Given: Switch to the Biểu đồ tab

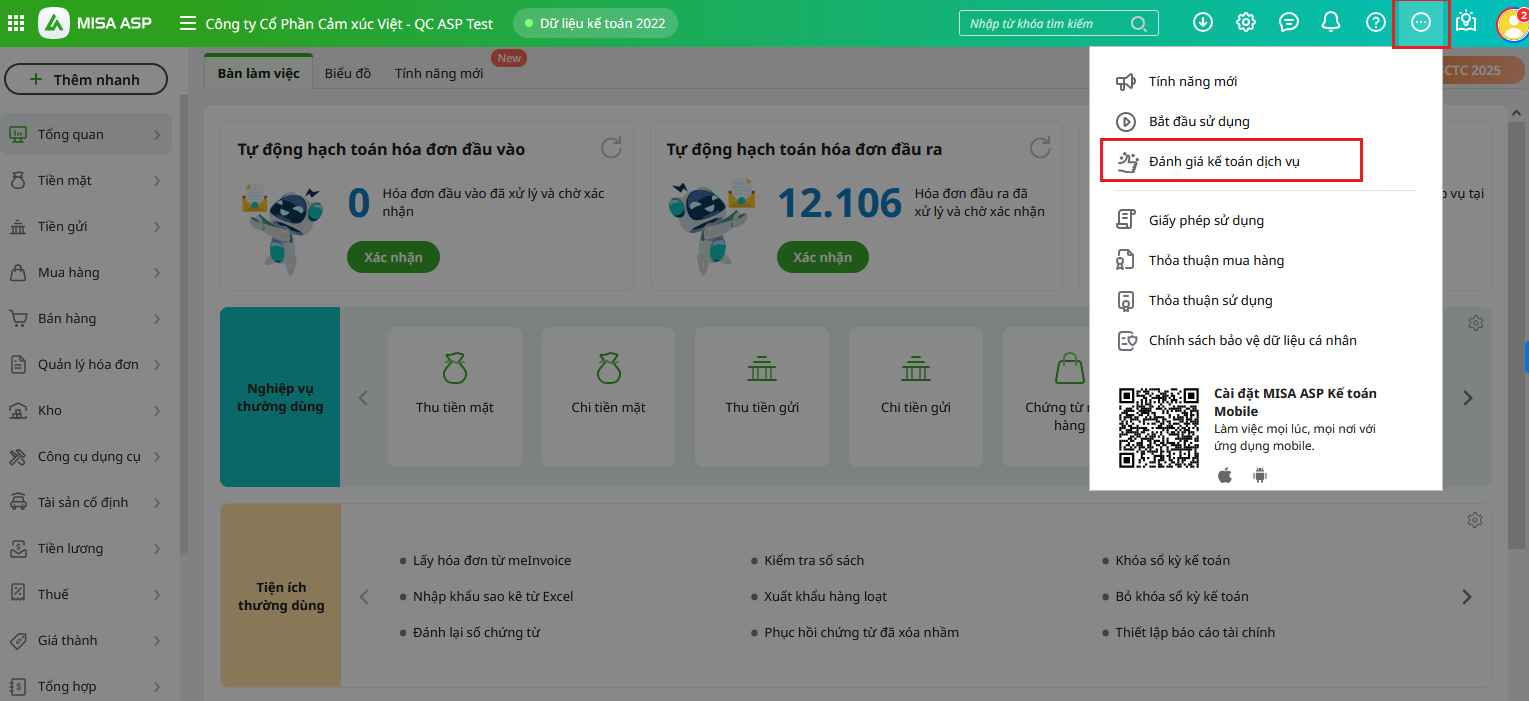Looking at the screenshot, I should pos(347,73).
